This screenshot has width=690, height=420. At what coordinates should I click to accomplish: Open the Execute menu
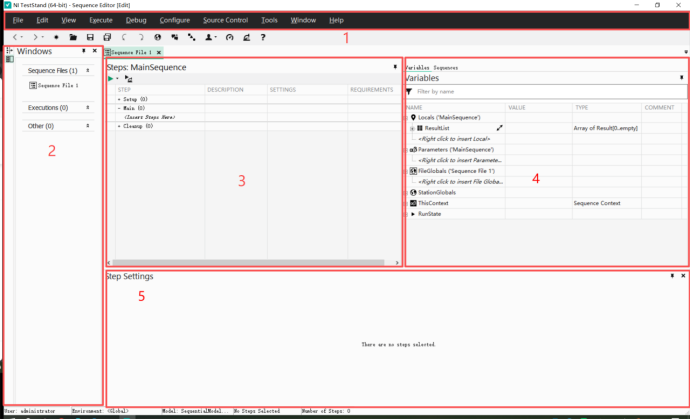(101, 20)
